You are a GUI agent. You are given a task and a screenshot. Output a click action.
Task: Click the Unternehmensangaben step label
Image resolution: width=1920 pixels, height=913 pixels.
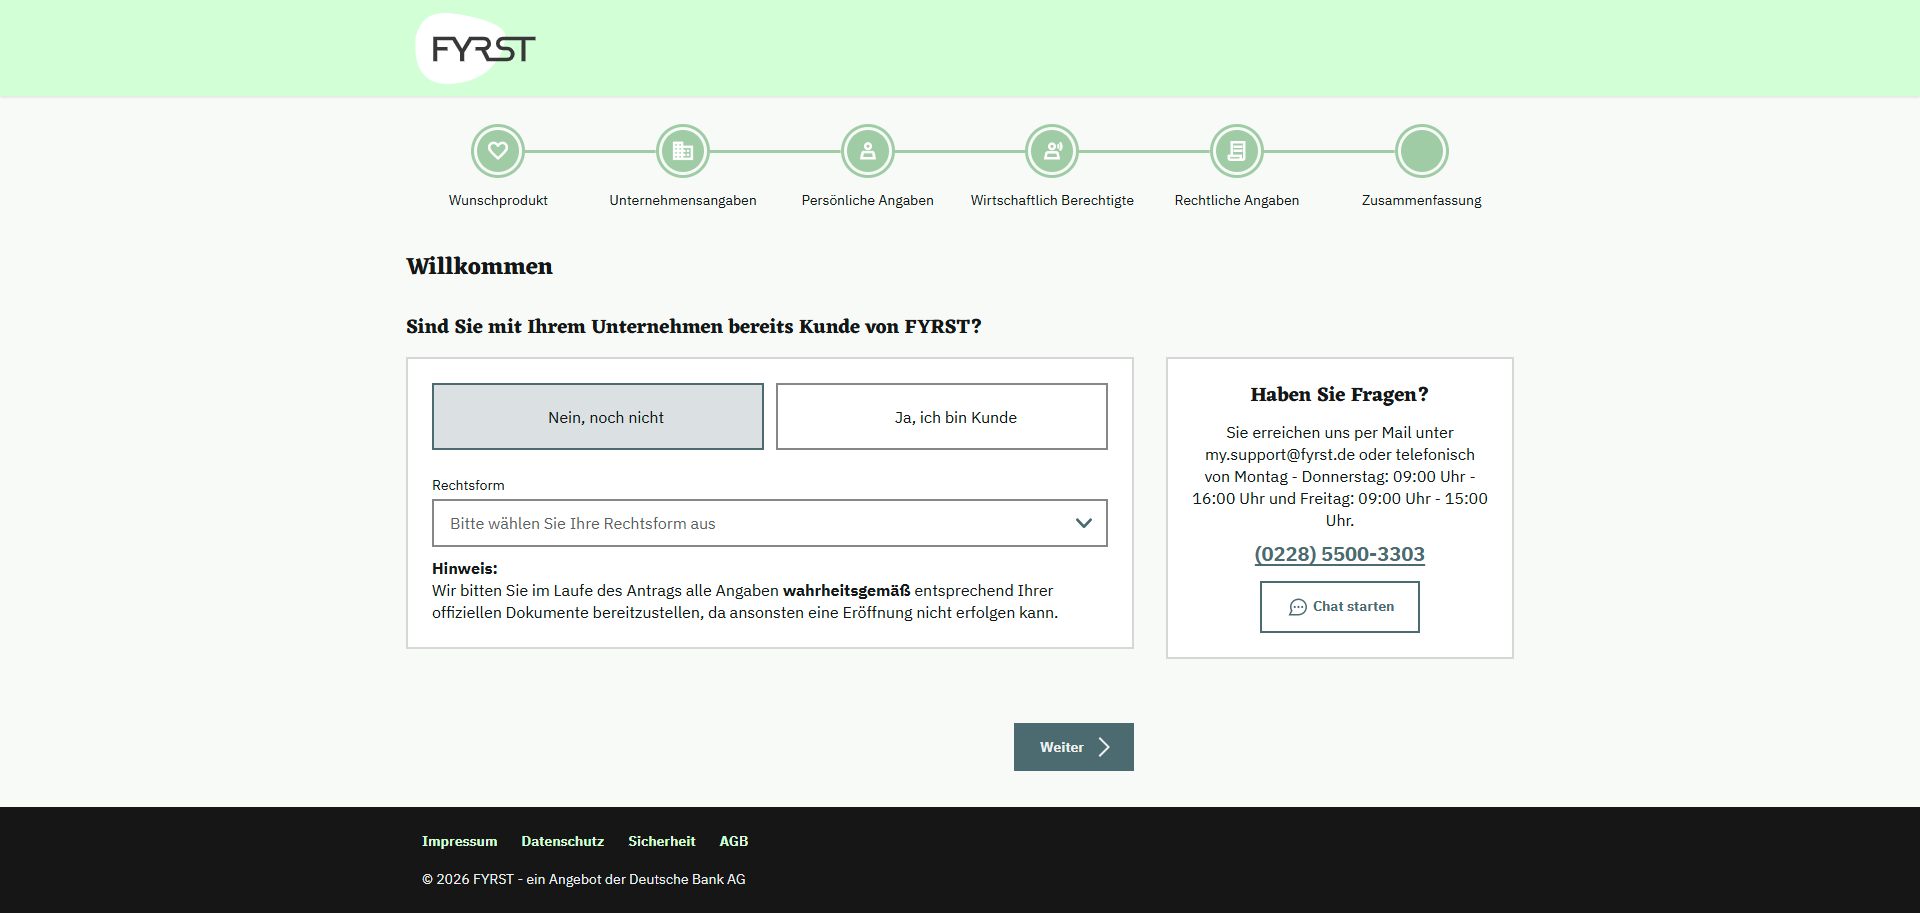(683, 200)
